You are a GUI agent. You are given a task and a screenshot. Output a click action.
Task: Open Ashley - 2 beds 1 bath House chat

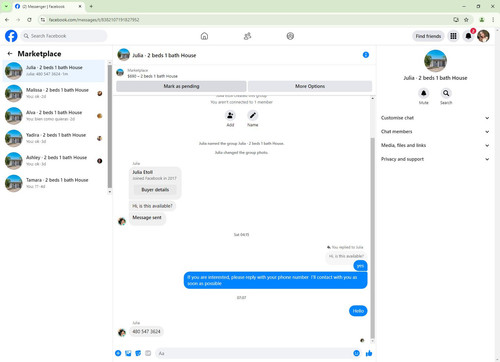54,161
